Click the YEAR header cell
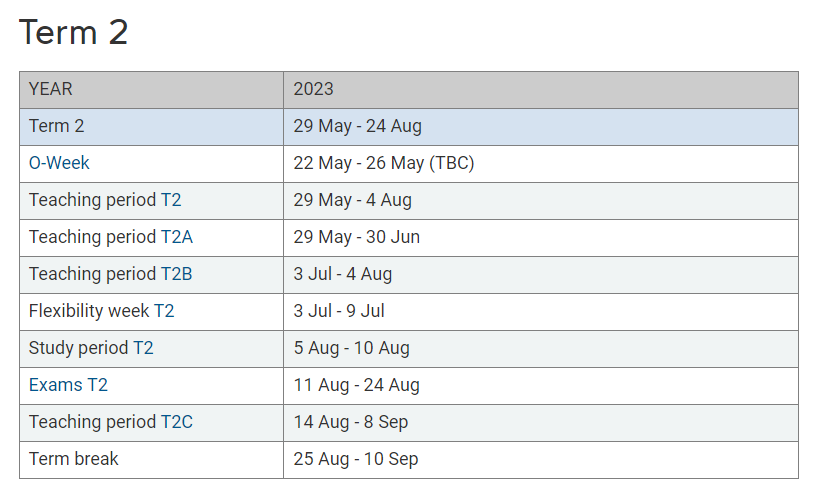The image size is (825, 501). (x=152, y=90)
